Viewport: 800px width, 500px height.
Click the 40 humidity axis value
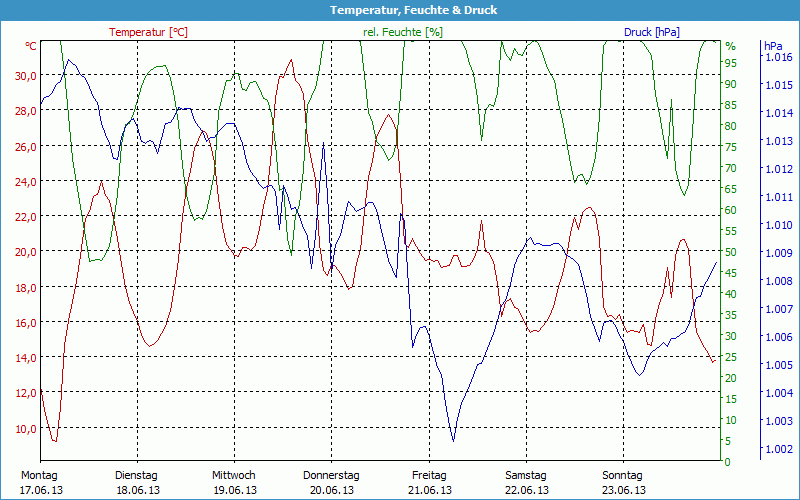731,294
